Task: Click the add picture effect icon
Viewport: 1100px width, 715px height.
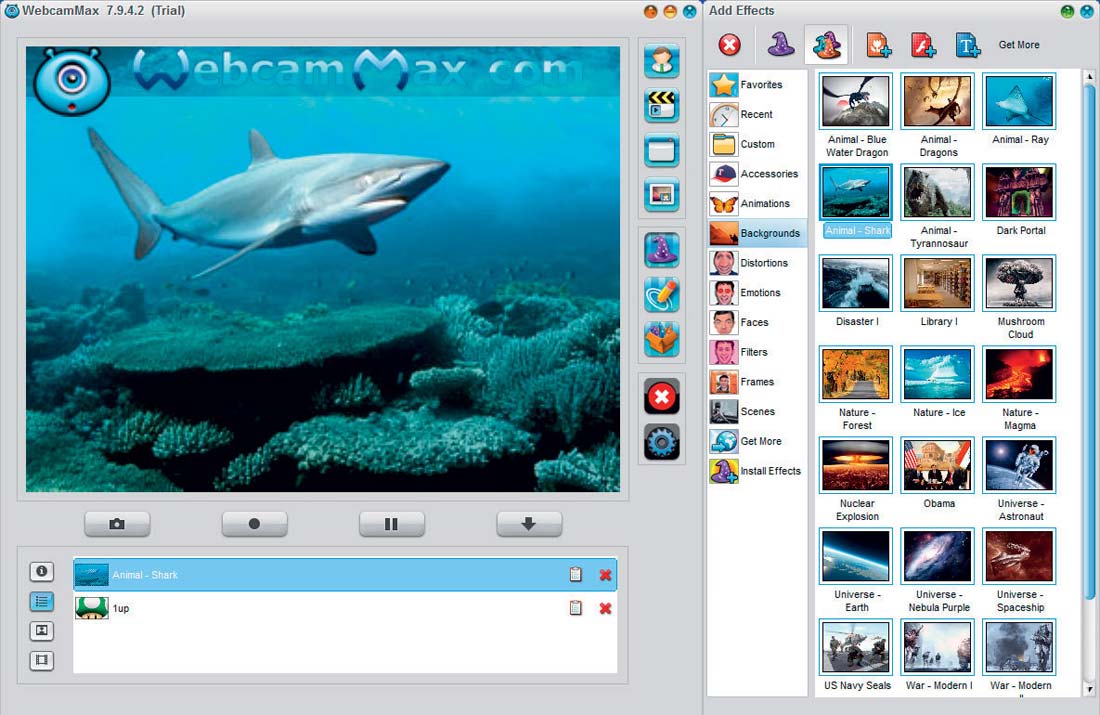Action: [x=878, y=46]
